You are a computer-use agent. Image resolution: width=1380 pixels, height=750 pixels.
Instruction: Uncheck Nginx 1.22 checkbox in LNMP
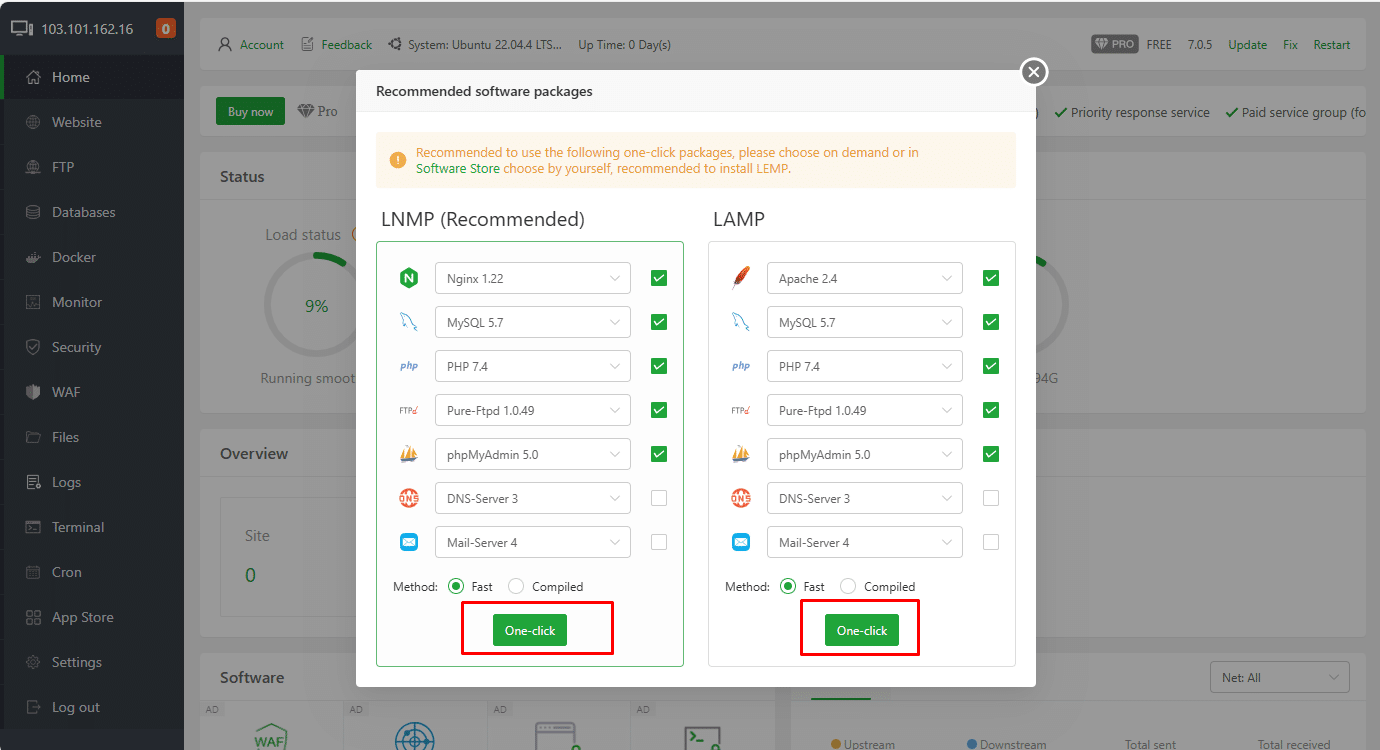[x=659, y=278]
